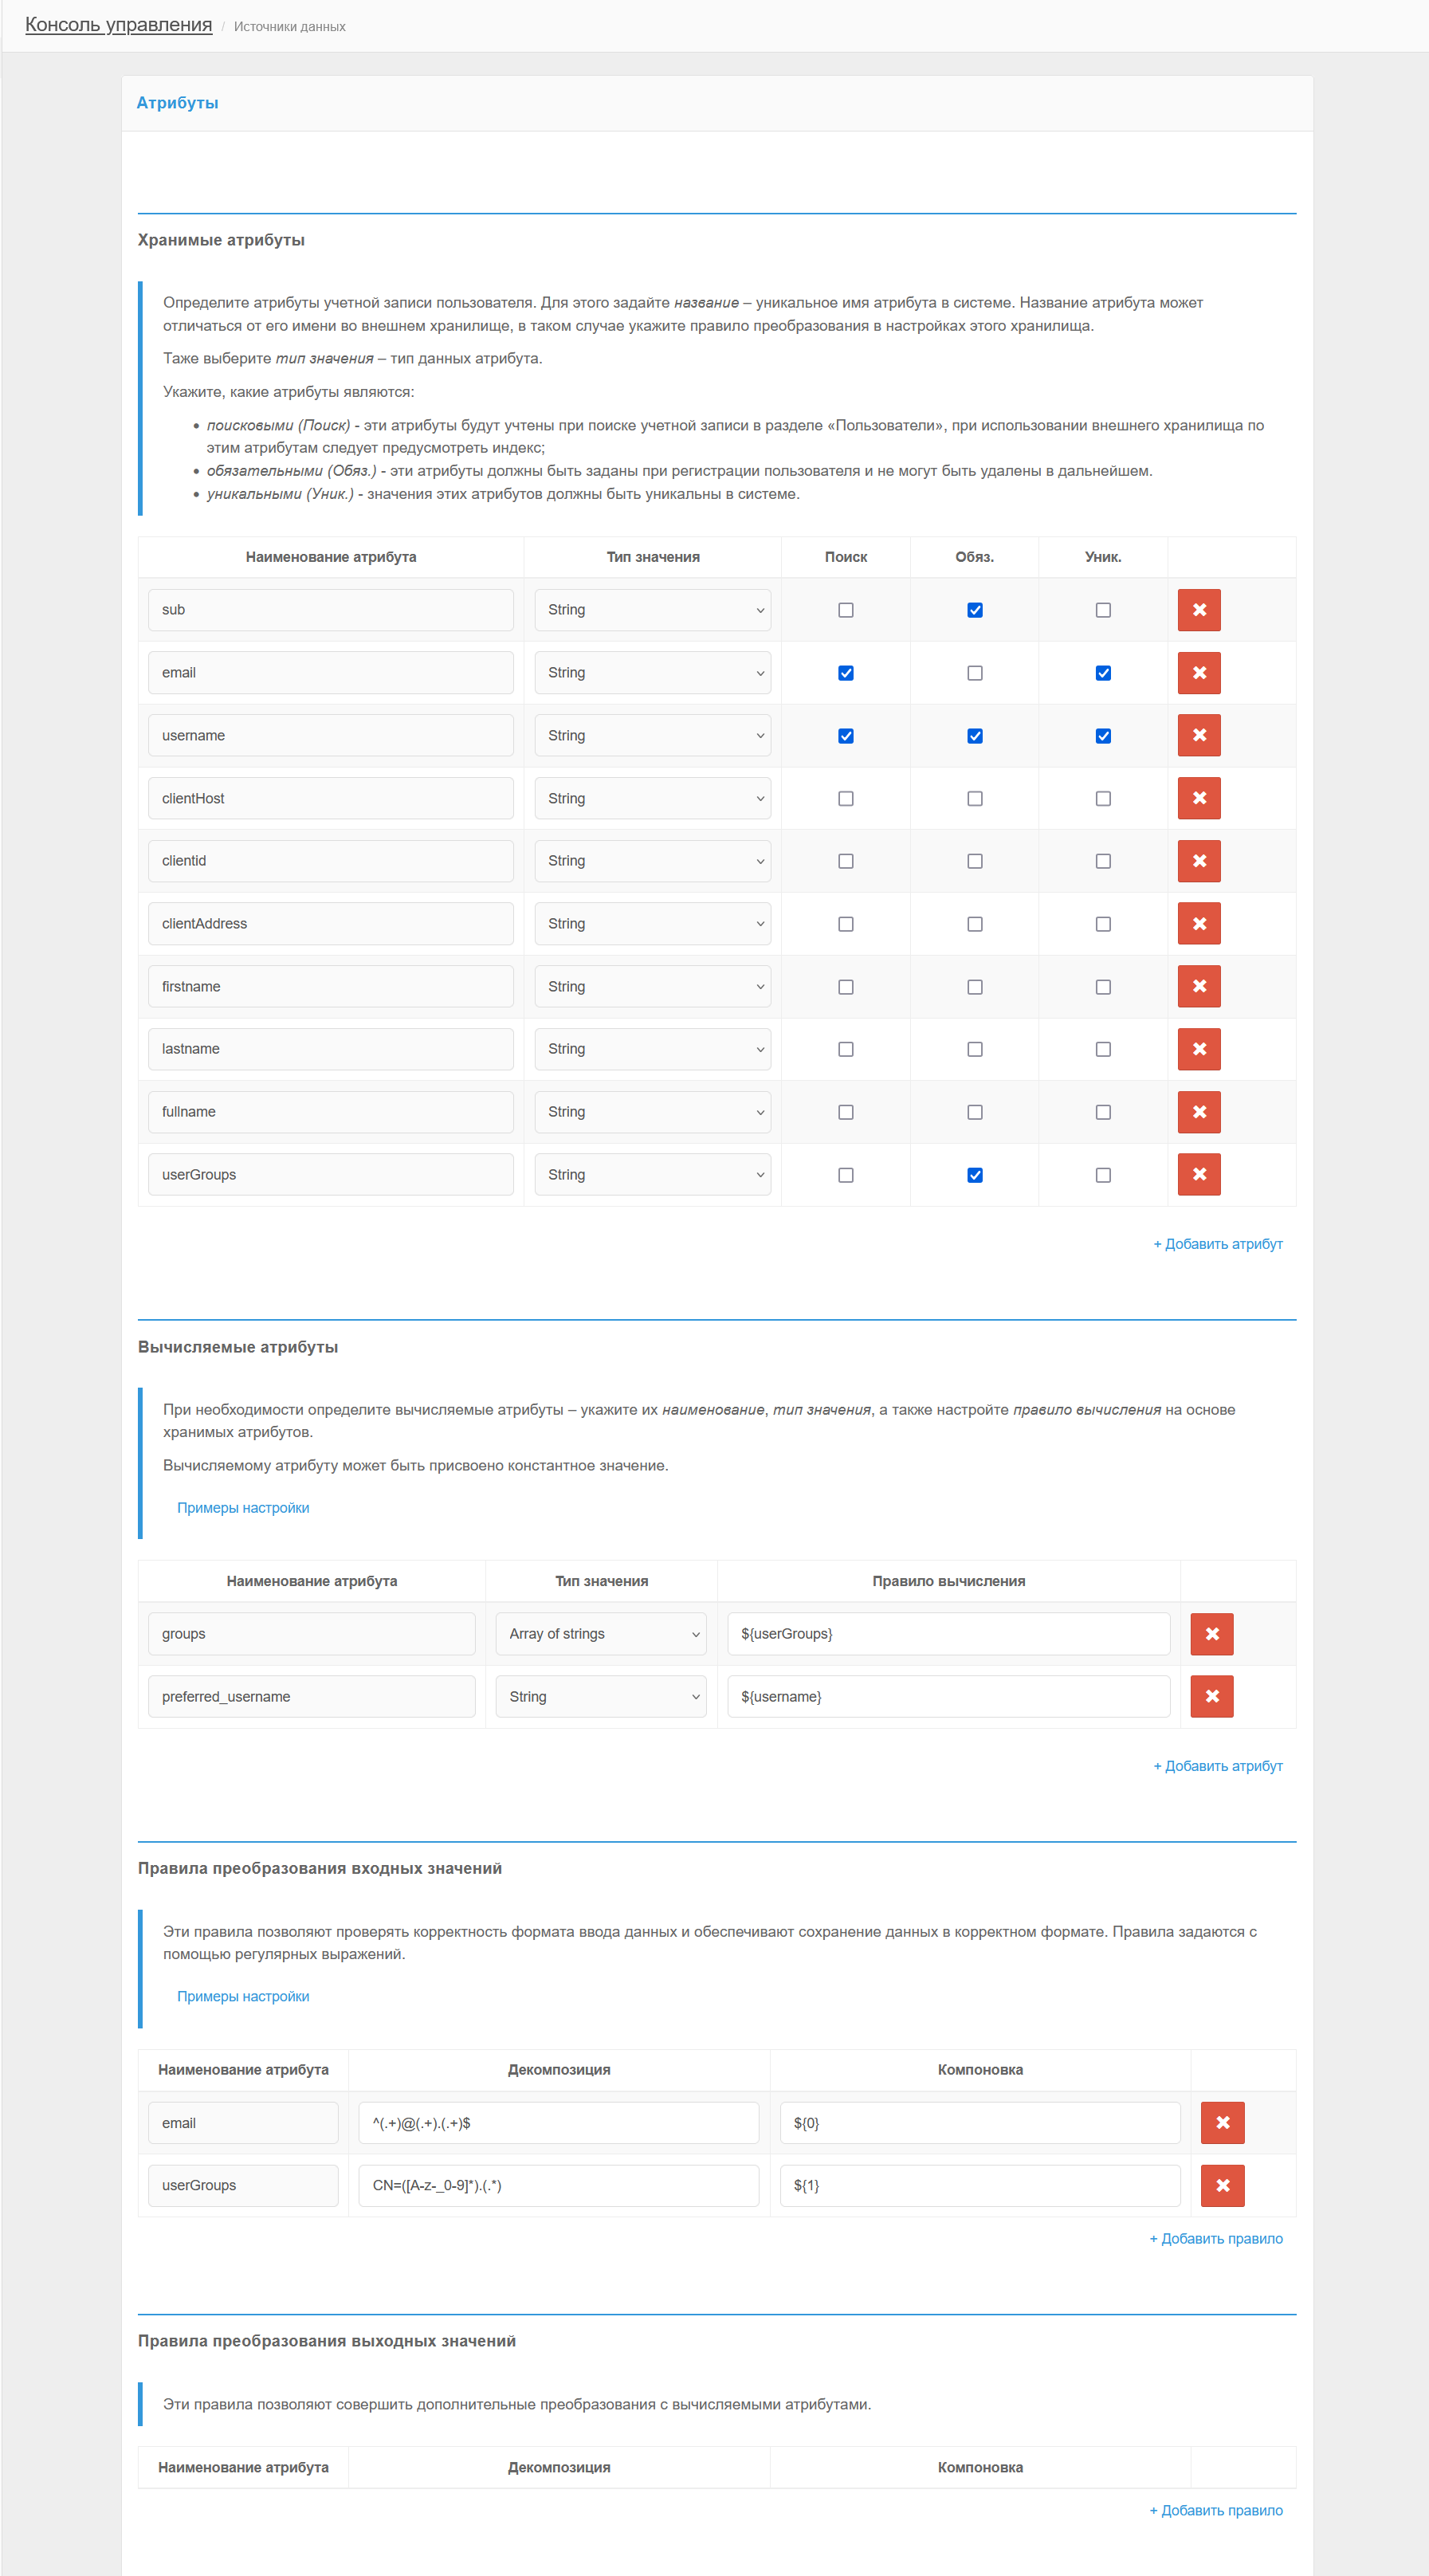Click the Уник. column header
This screenshot has width=1429, height=2576.
point(1103,557)
